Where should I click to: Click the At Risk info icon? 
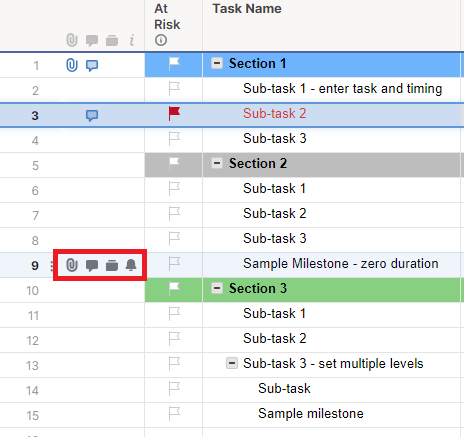pos(161,40)
